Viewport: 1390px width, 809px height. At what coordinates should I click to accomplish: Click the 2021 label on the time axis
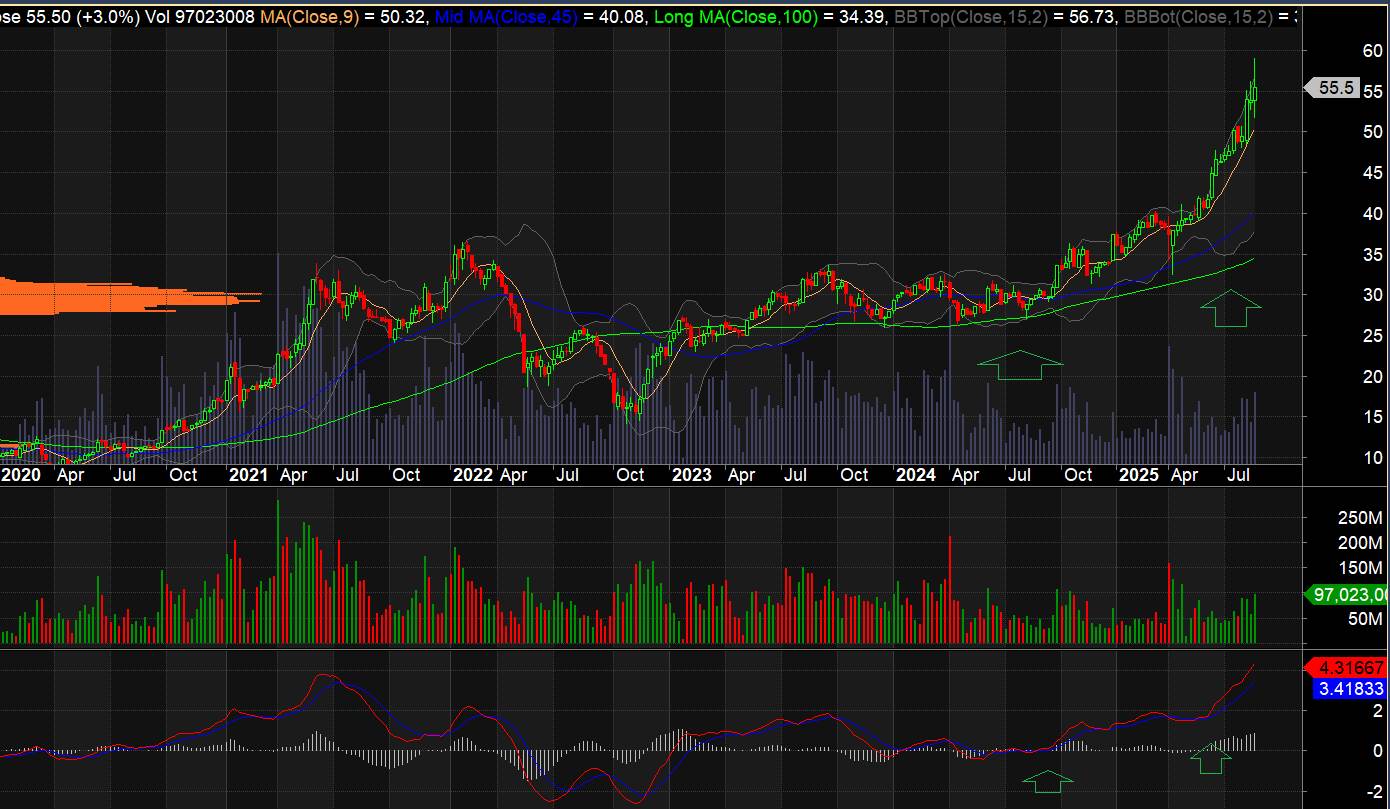pos(247,475)
